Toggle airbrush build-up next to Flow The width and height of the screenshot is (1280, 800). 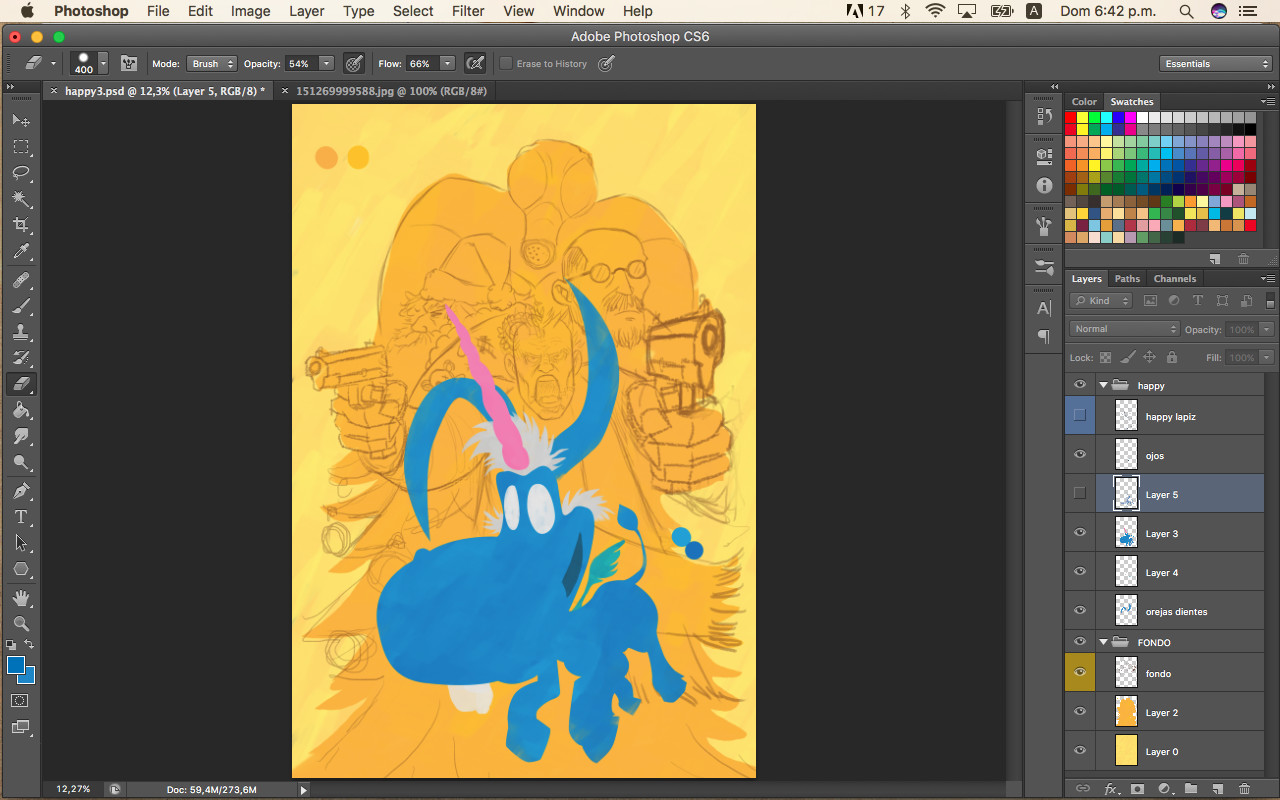(476, 63)
